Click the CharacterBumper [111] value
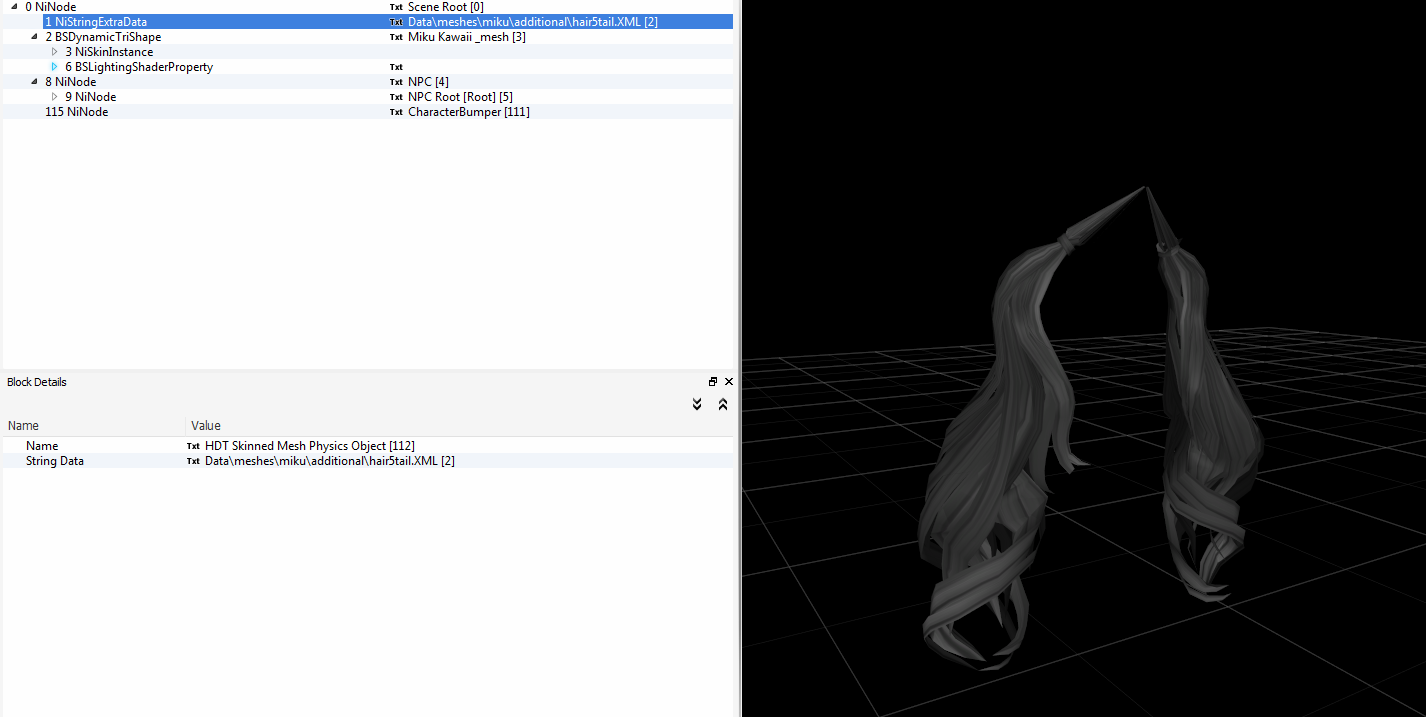This screenshot has width=1426, height=717. click(469, 112)
